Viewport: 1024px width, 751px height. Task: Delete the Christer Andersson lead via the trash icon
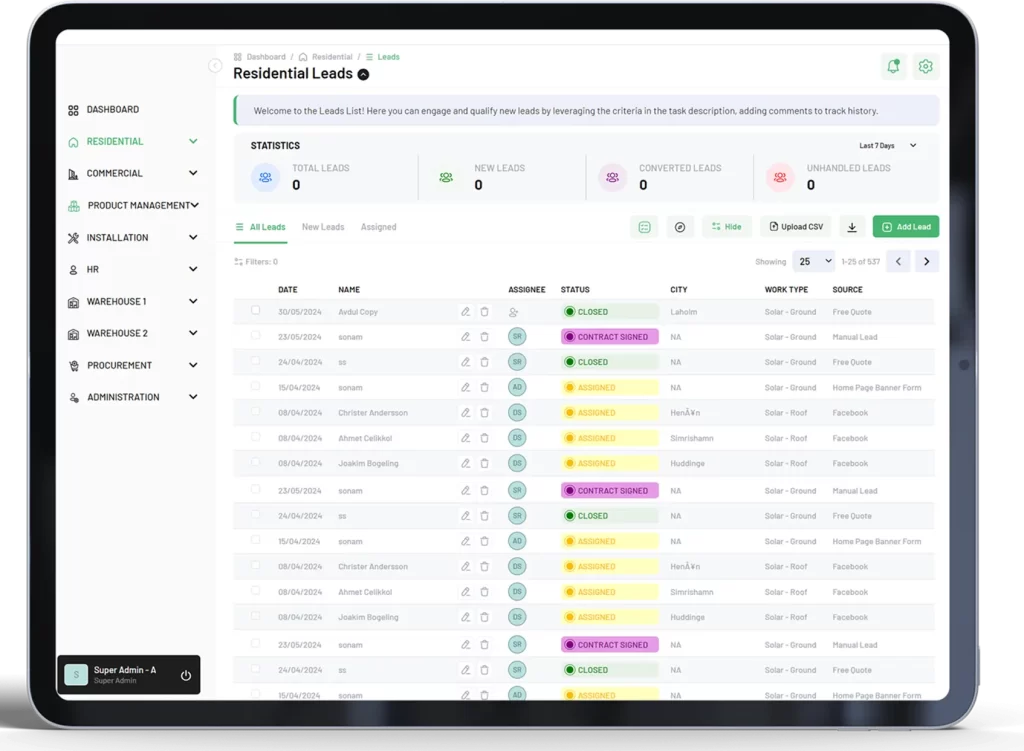coord(484,413)
